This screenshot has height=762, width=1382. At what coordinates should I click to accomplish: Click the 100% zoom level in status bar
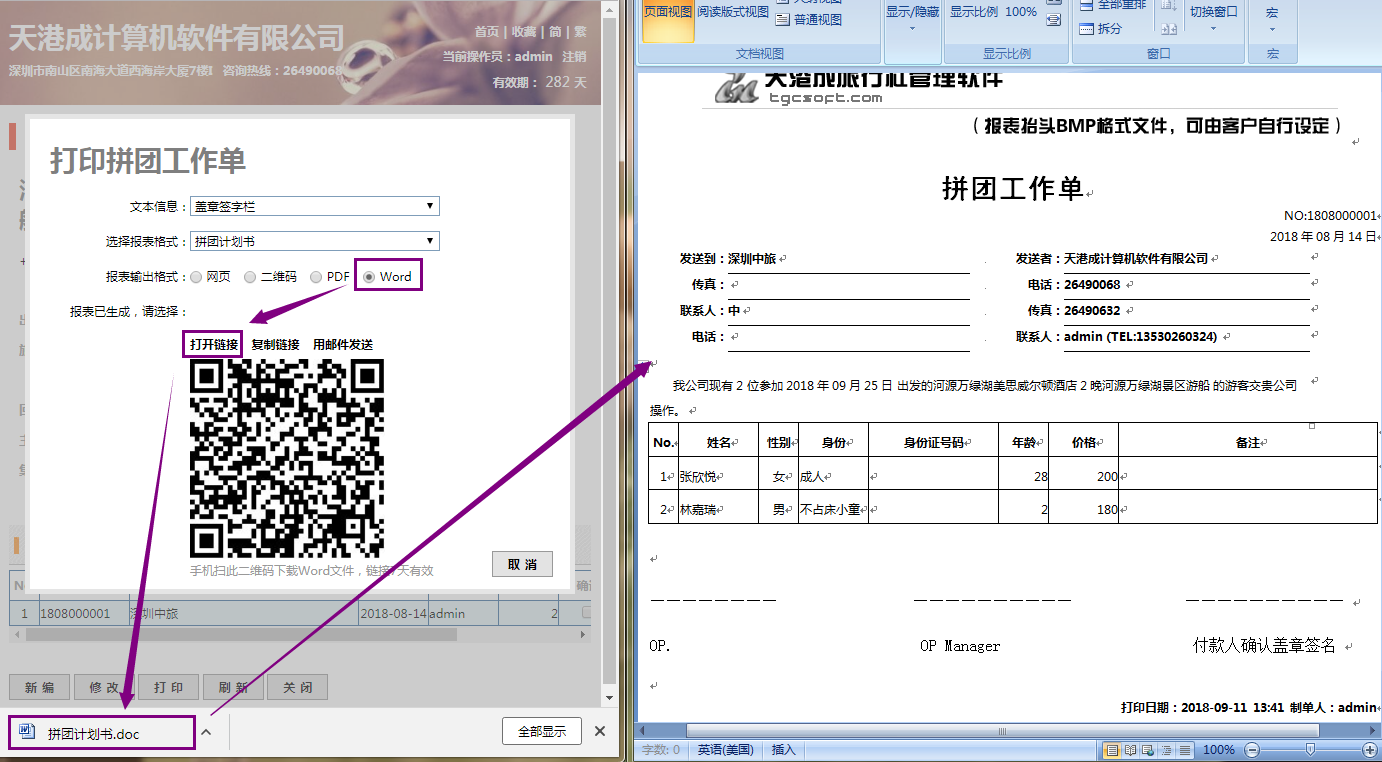(1218, 750)
